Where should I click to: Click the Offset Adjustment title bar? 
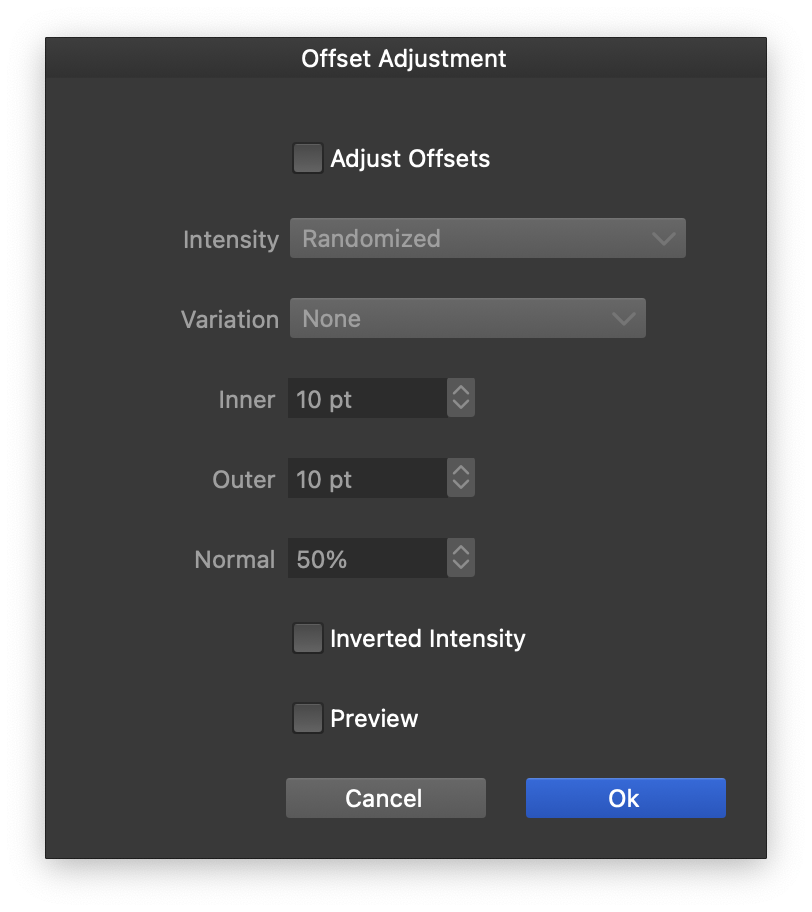click(x=404, y=59)
